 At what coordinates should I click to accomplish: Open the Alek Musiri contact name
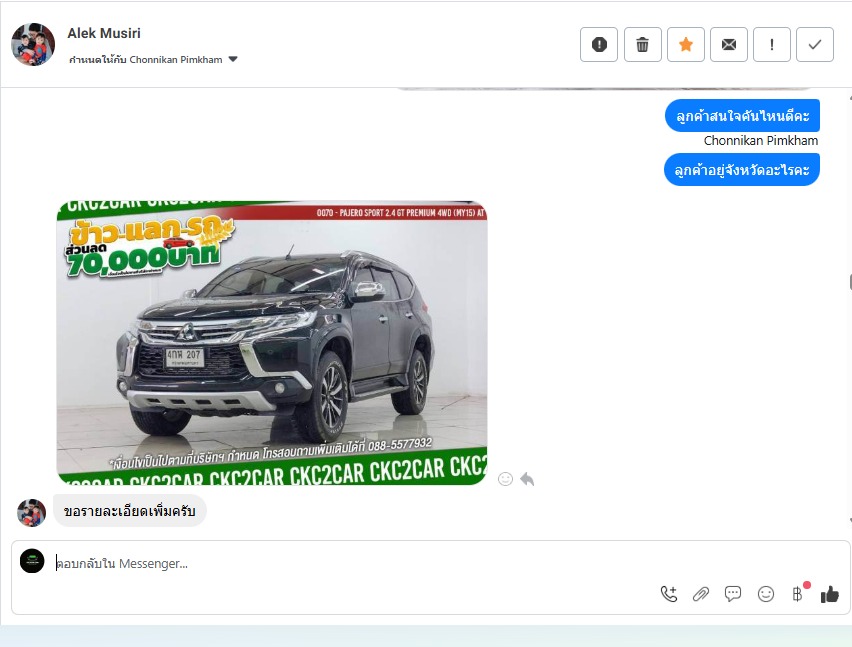[104, 33]
